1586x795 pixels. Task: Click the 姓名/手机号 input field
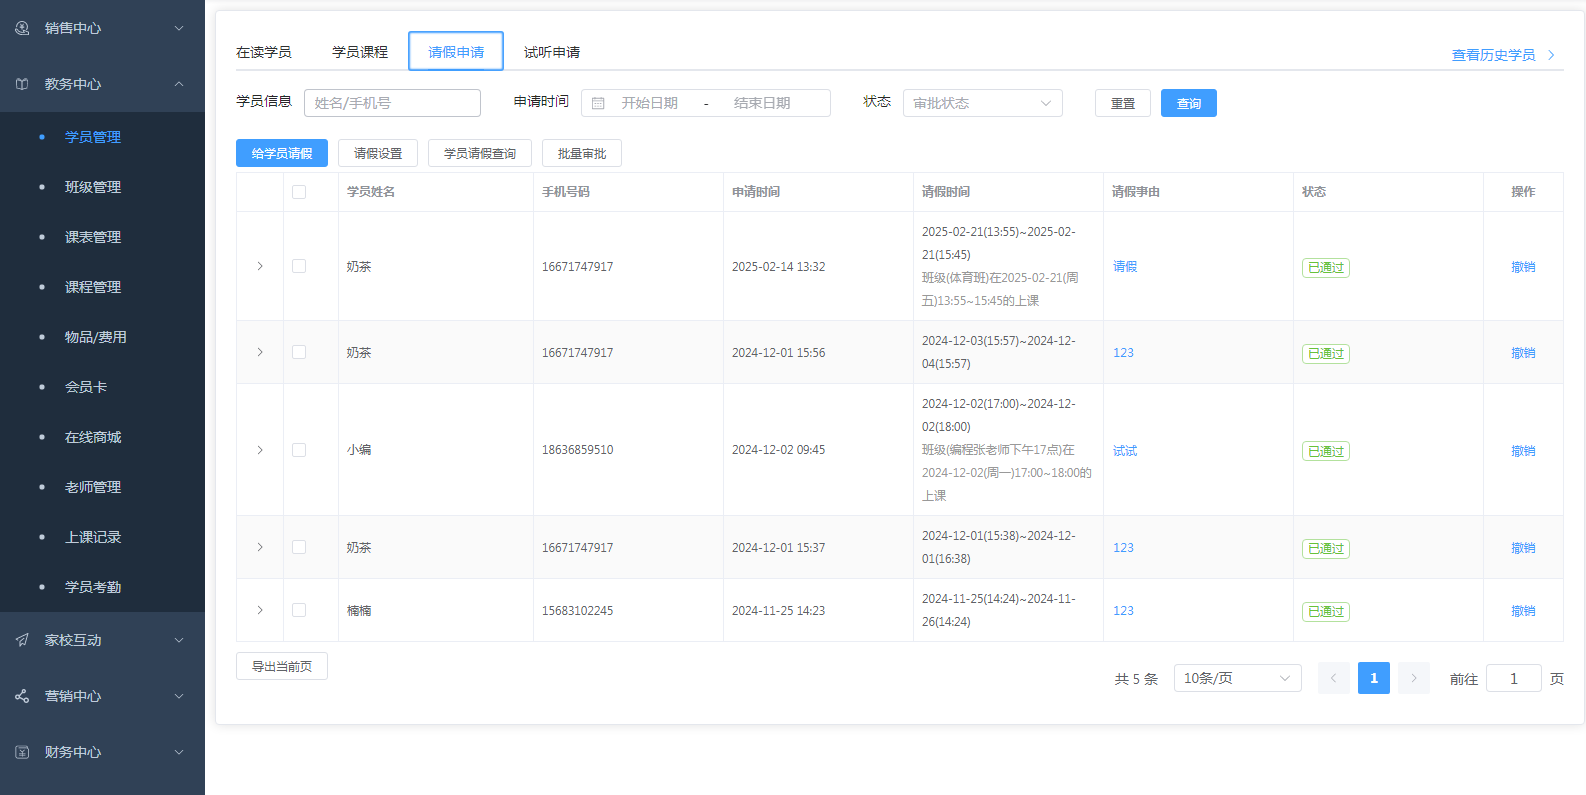tap(392, 103)
